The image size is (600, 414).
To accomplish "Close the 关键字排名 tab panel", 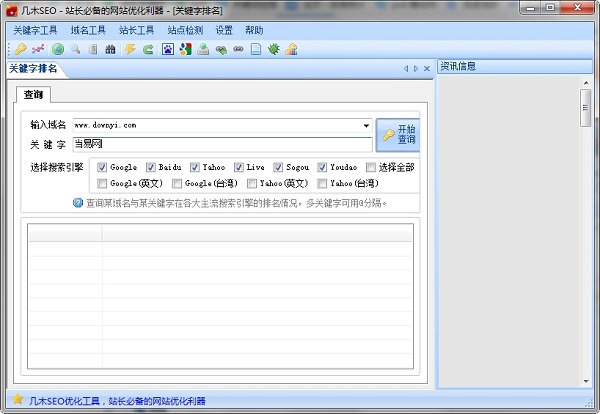I will click(x=427, y=69).
